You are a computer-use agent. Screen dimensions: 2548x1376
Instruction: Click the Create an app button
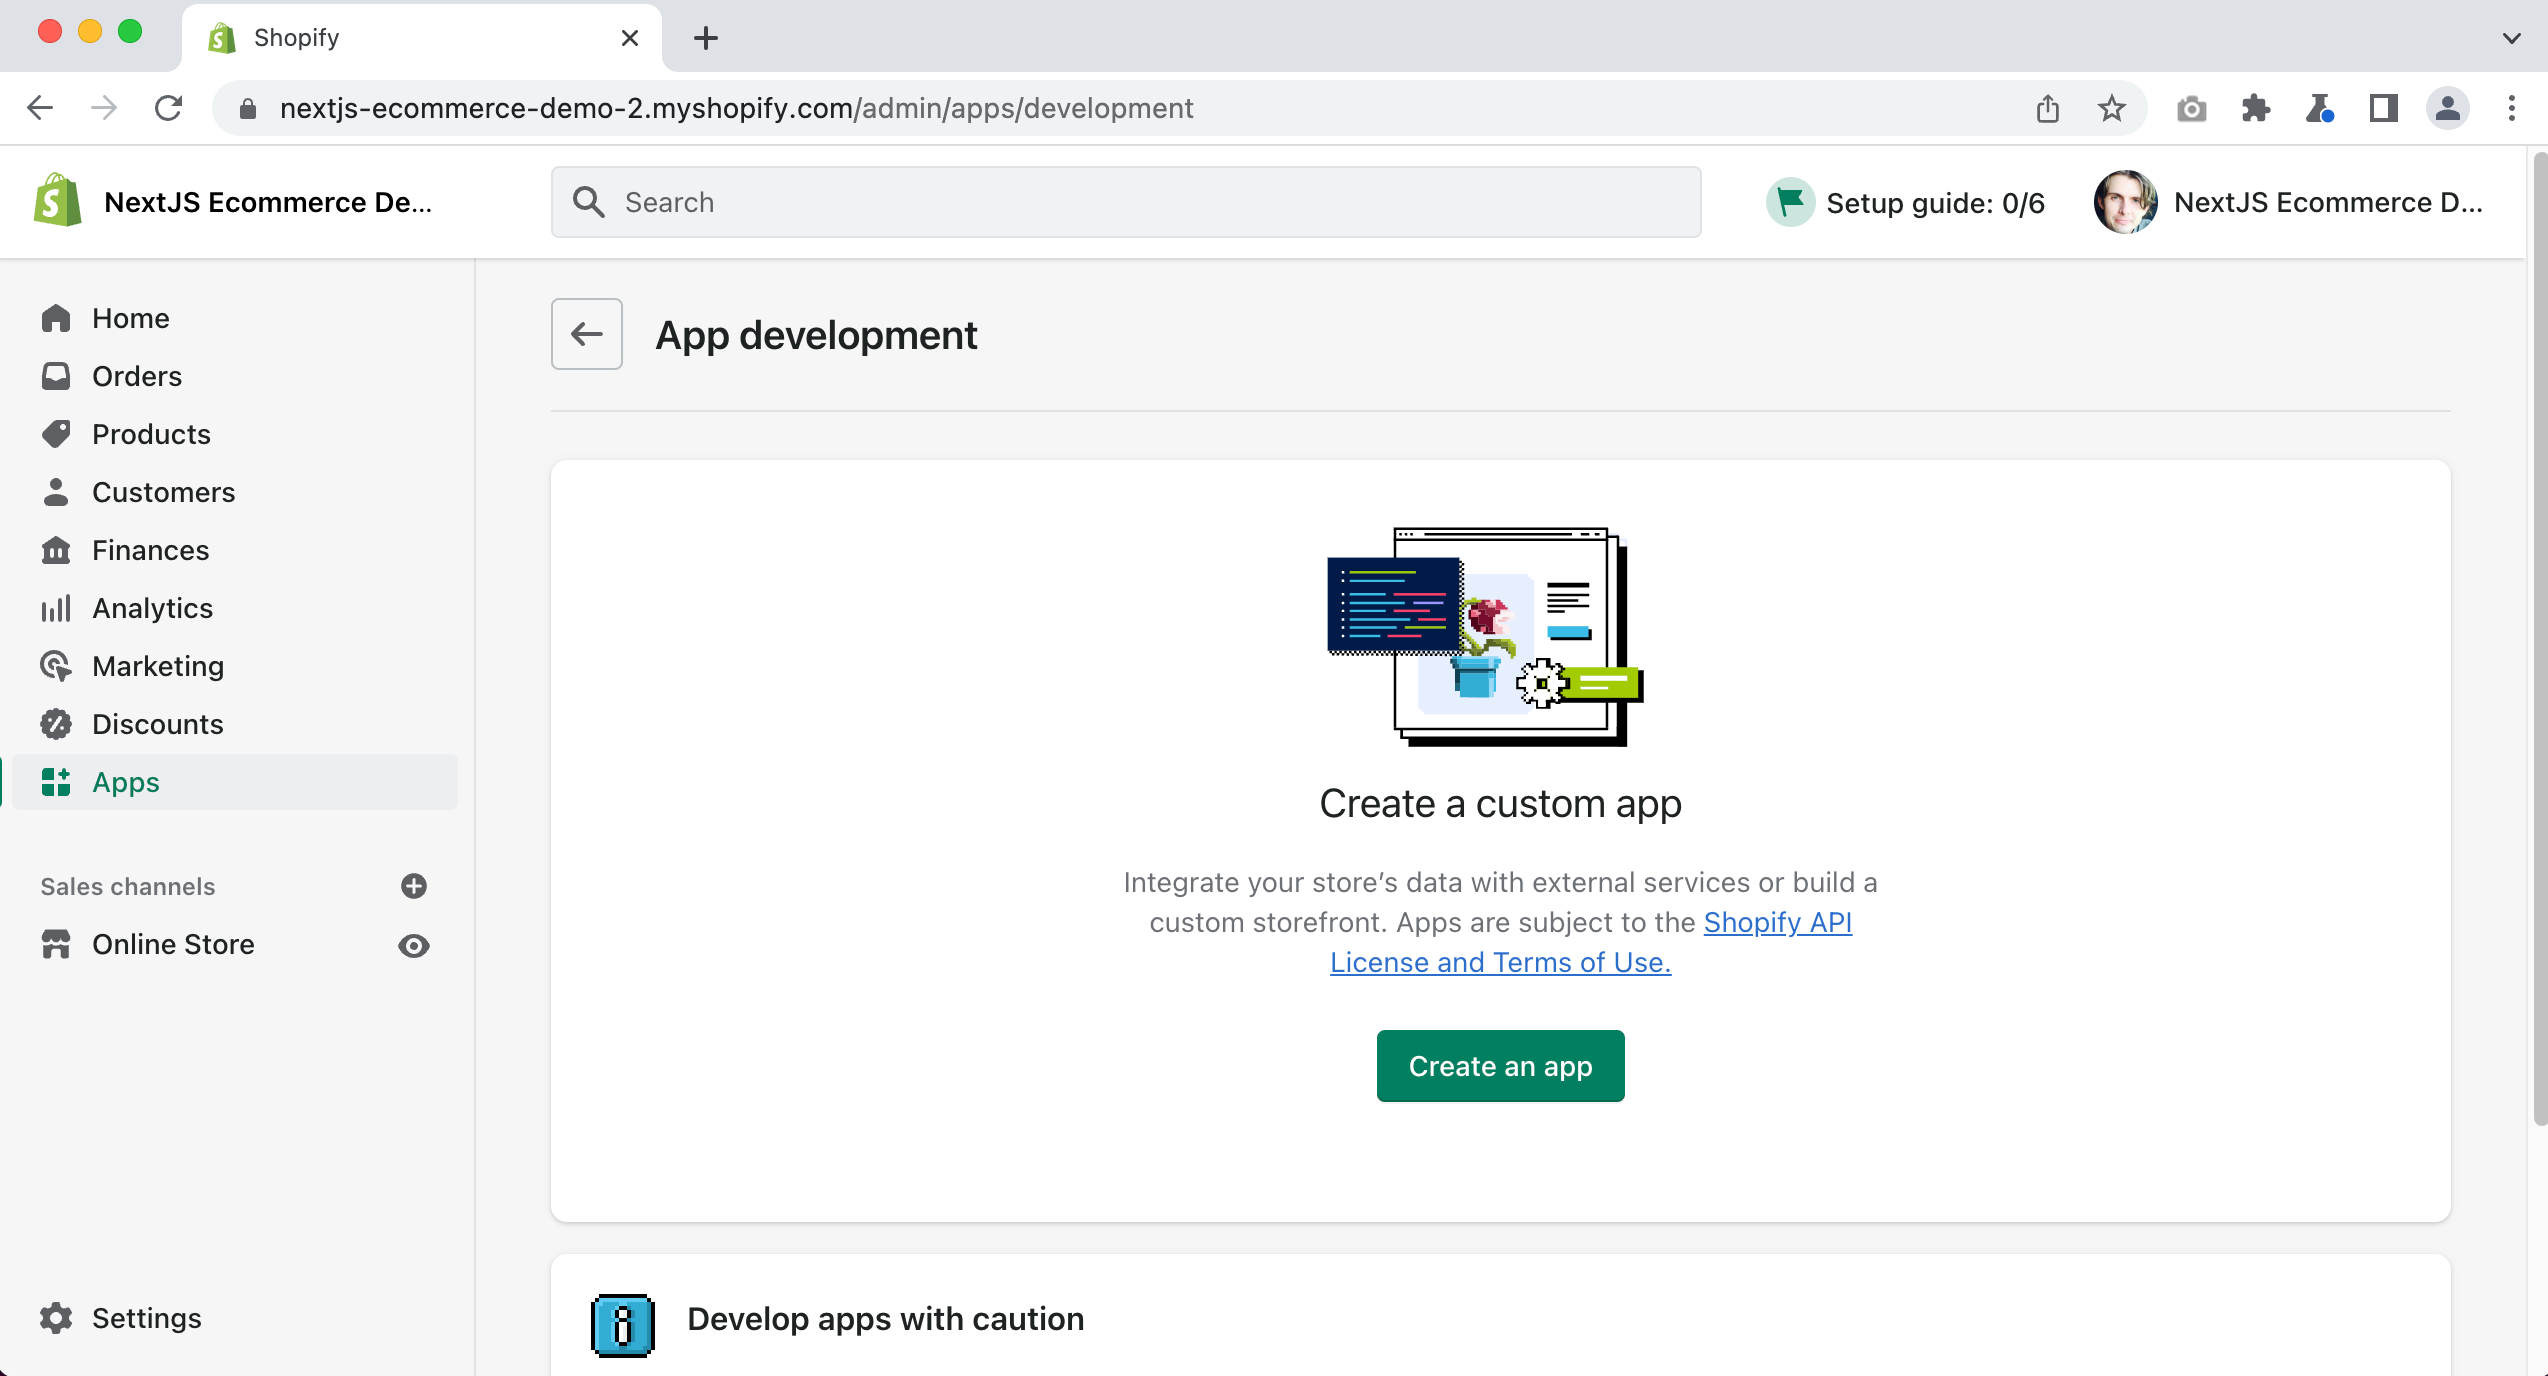point(1499,1066)
